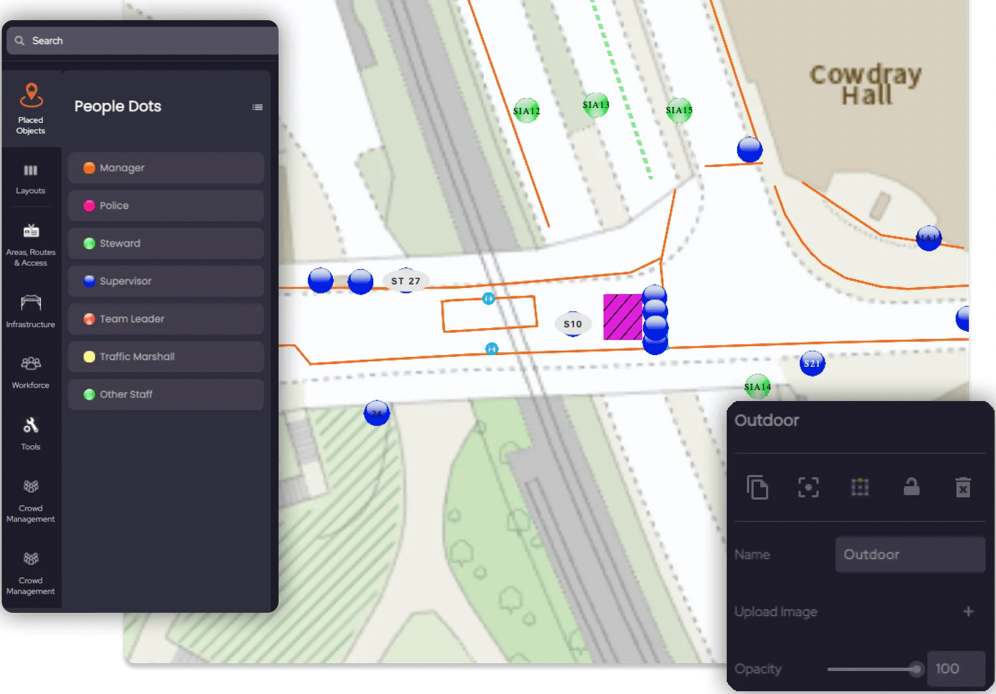Duplicate the Outdoor object with copy icon
The height and width of the screenshot is (694, 996).
point(758,487)
